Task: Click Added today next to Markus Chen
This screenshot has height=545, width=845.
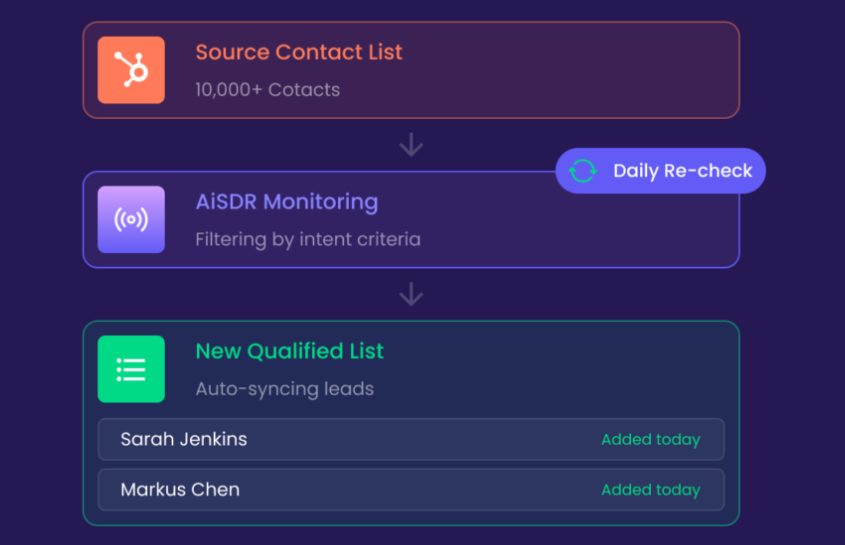Action: coord(650,490)
